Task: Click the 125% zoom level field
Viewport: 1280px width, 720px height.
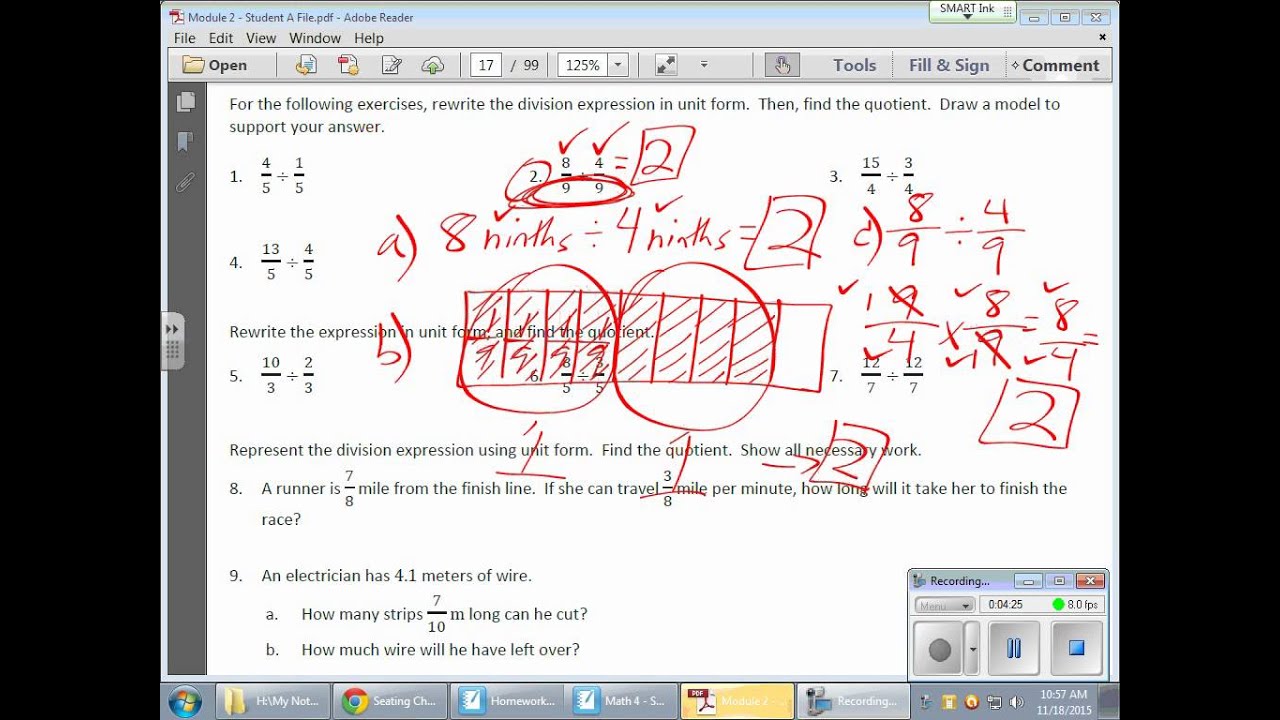Action: point(582,65)
